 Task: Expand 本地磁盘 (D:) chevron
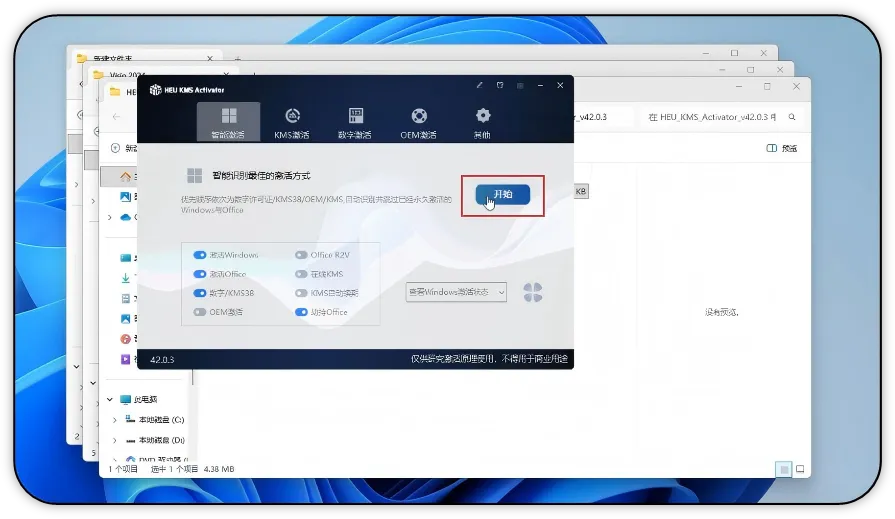[115, 440]
